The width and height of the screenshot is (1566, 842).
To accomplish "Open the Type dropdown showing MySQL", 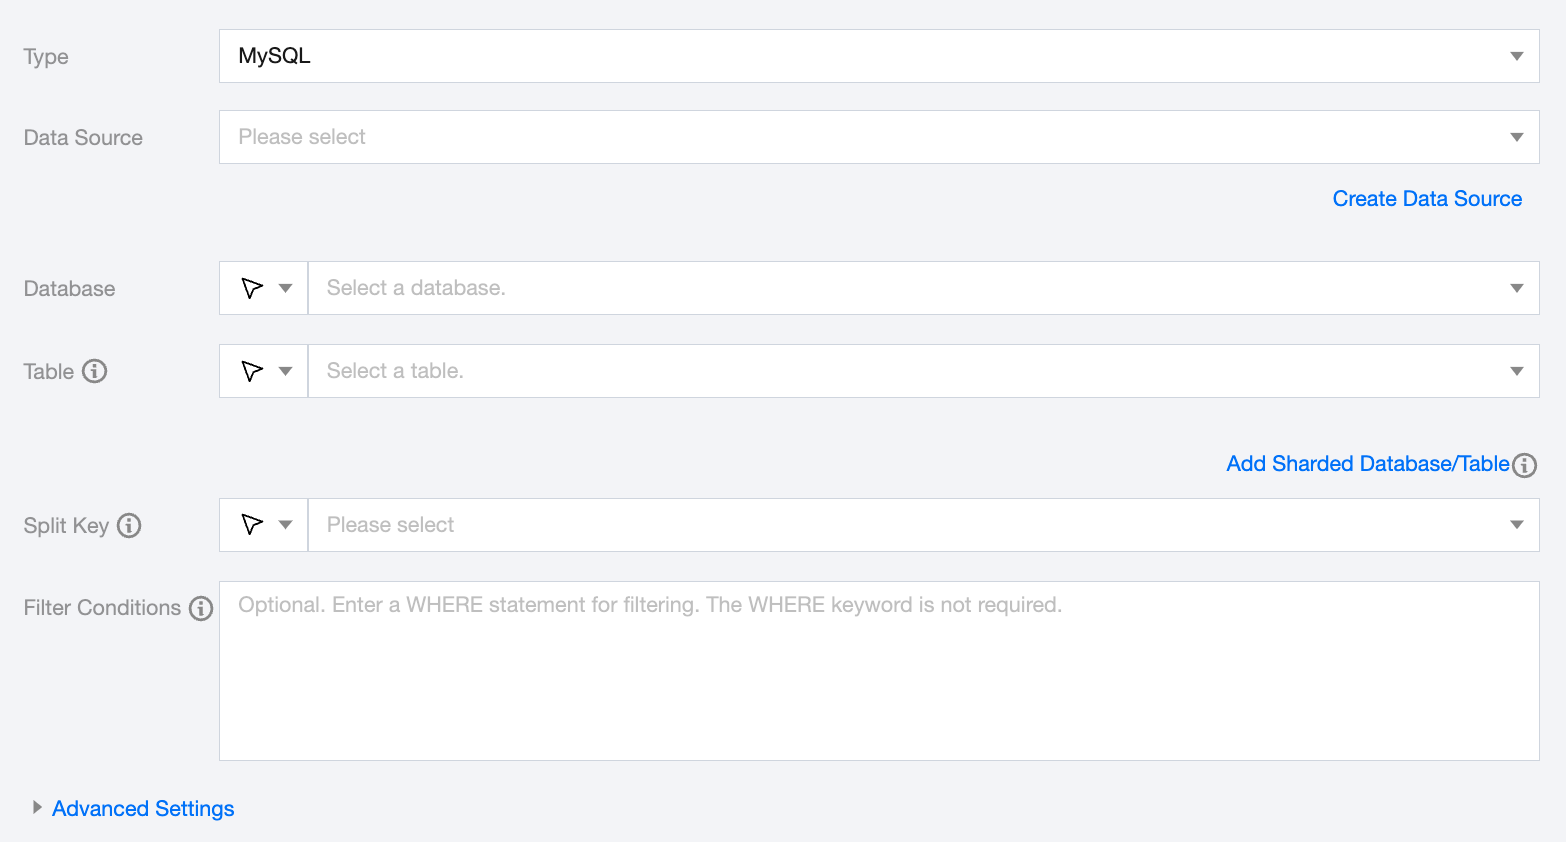I will [878, 56].
